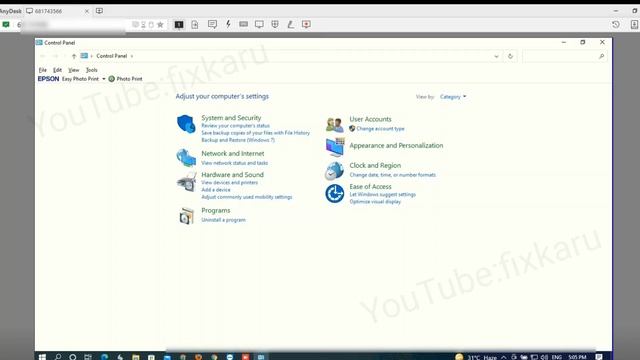The image size is (640, 360).
Task: Click Save backup copies with File History
Action: [256, 133]
